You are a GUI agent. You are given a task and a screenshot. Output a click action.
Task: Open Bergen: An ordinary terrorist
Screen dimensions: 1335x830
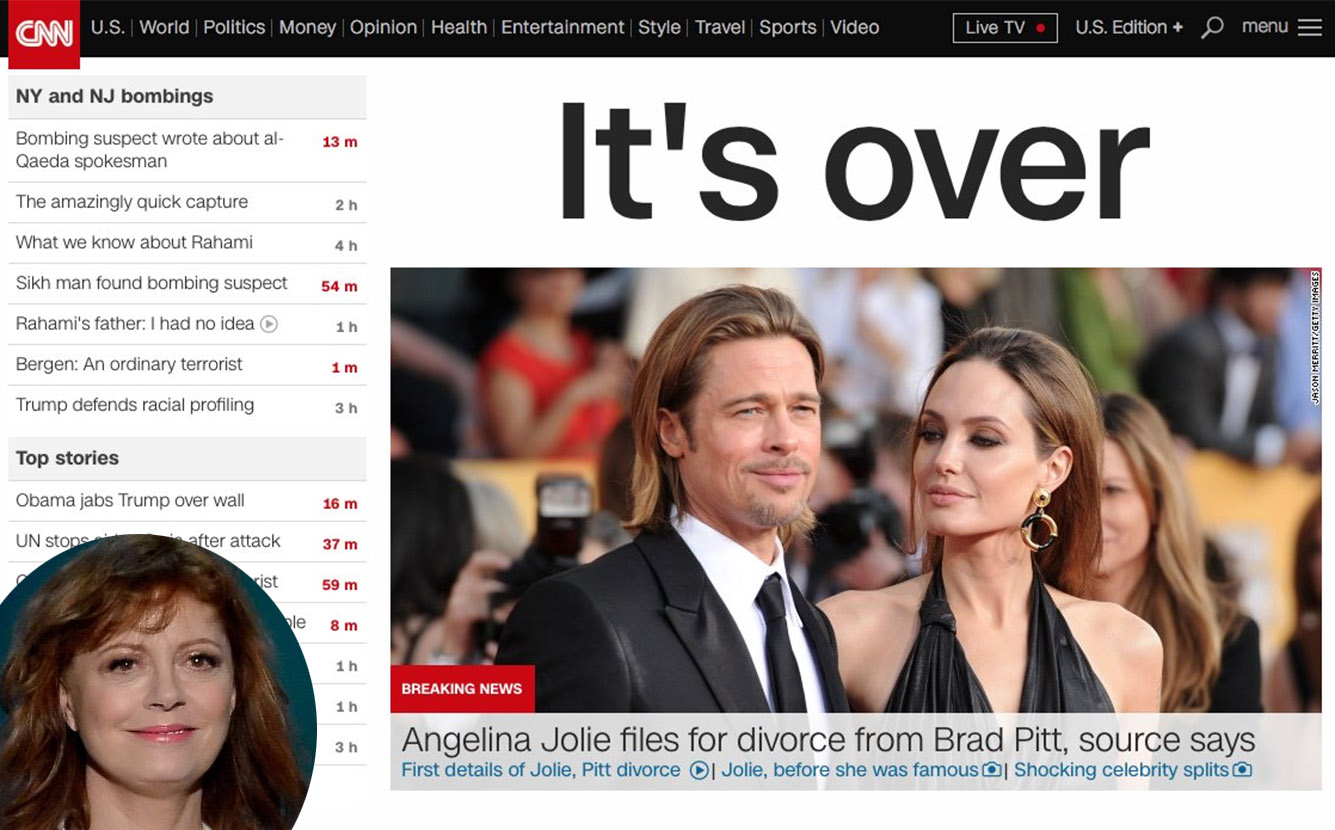(x=129, y=364)
